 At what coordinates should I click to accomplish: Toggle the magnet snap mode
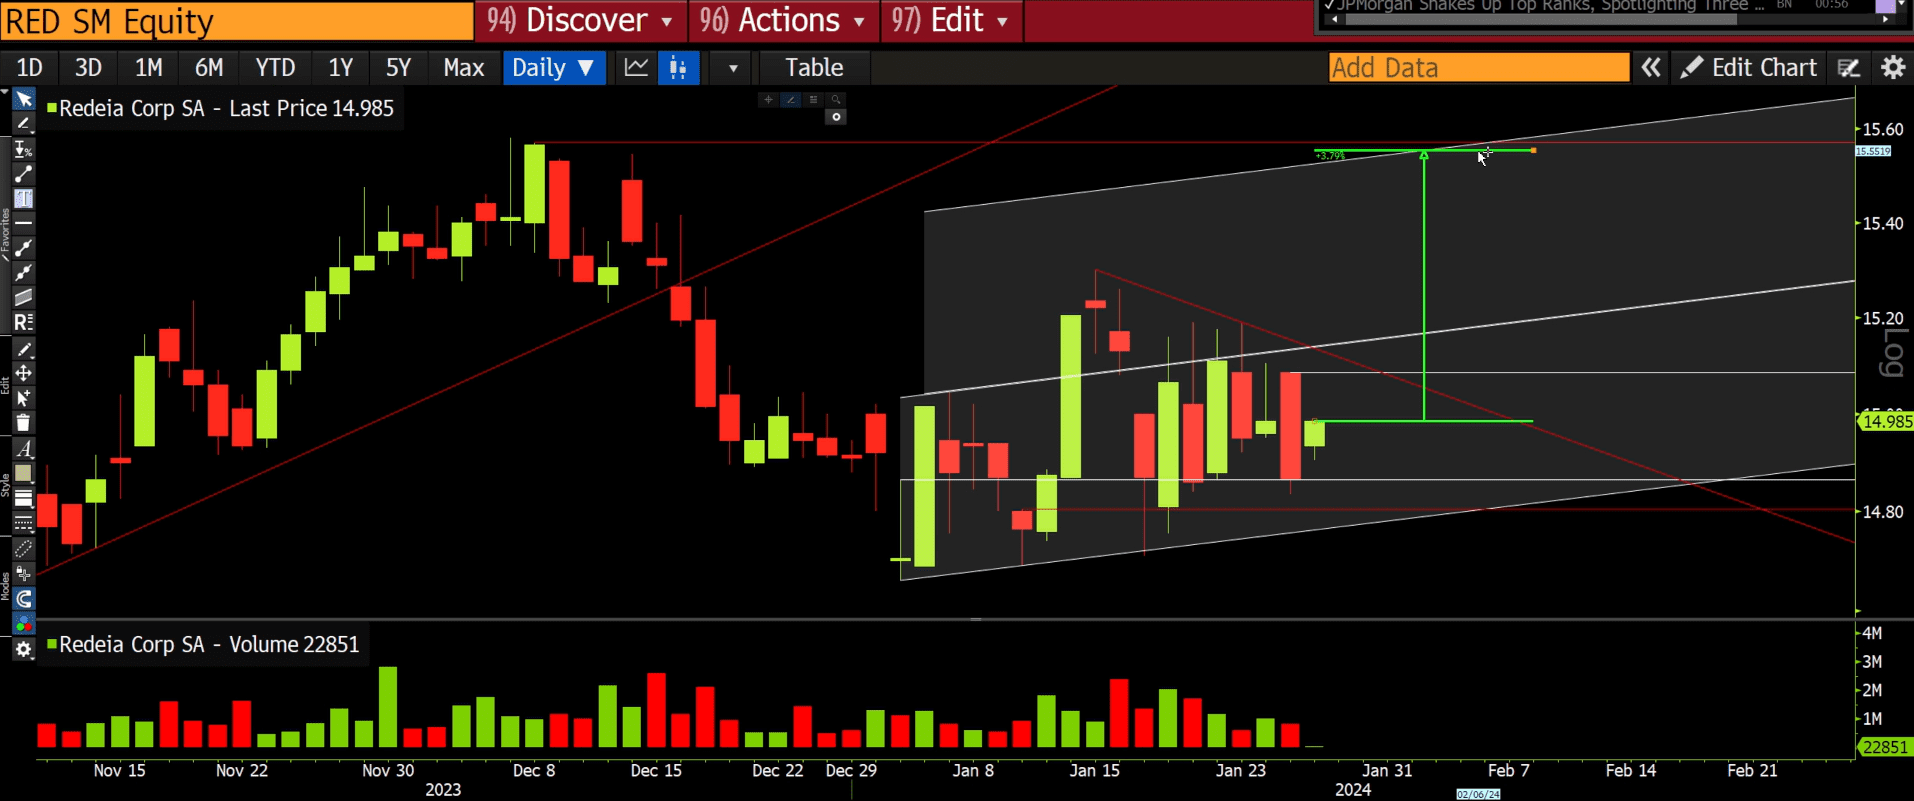click(x=23, y=599)
